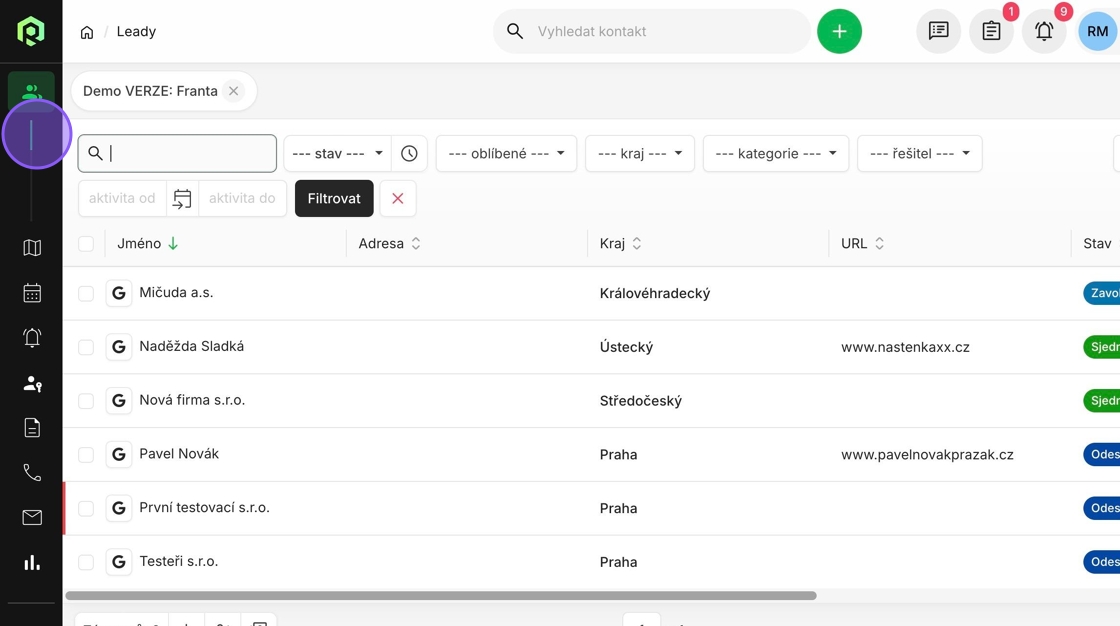Open the notifications bell with 9 badge
The width and height of the screenshot is (1120, 626).
point(1044,31)
